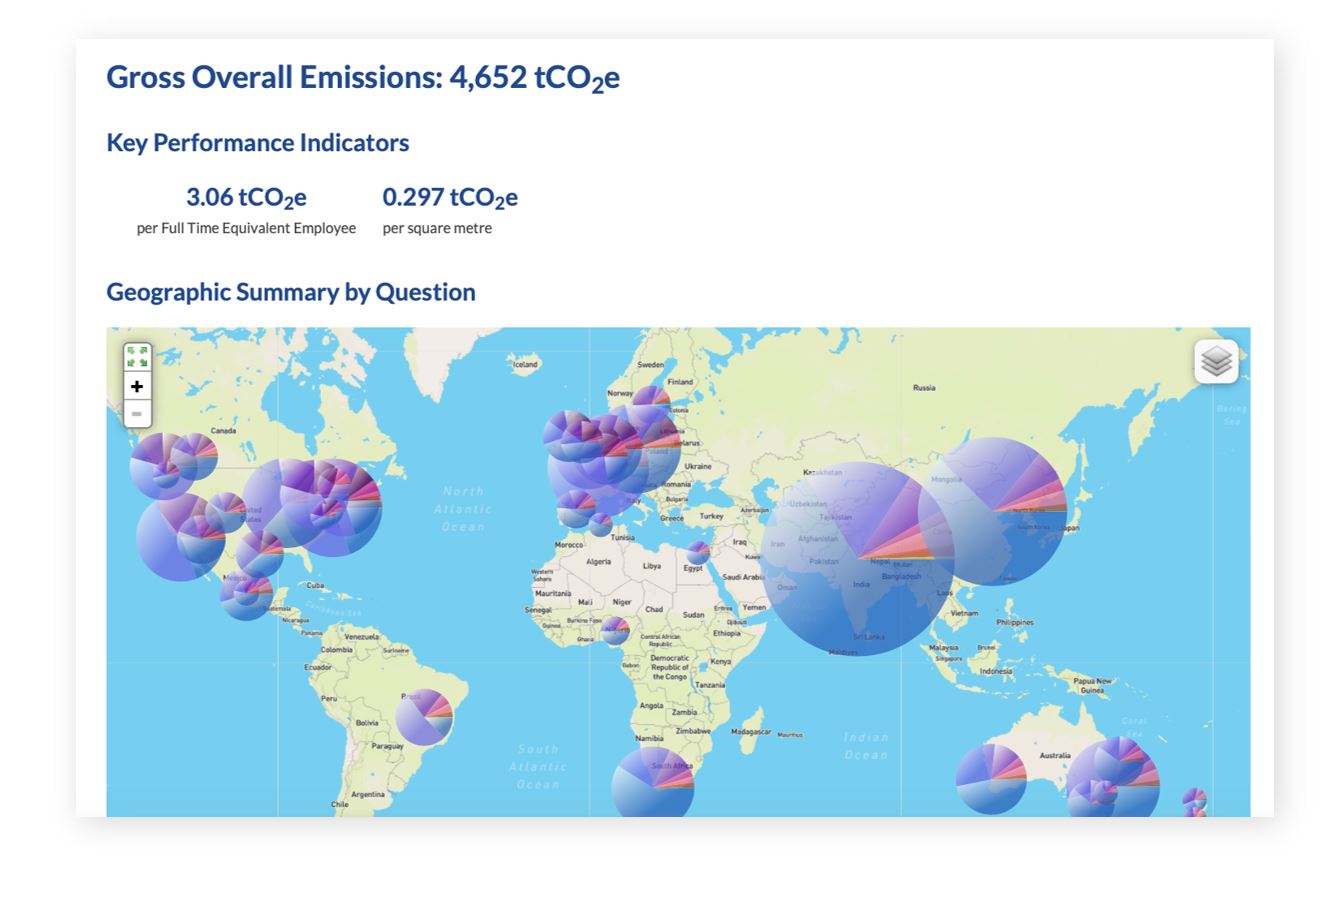Click the Indian Ocean label

(x=866, y=746)
